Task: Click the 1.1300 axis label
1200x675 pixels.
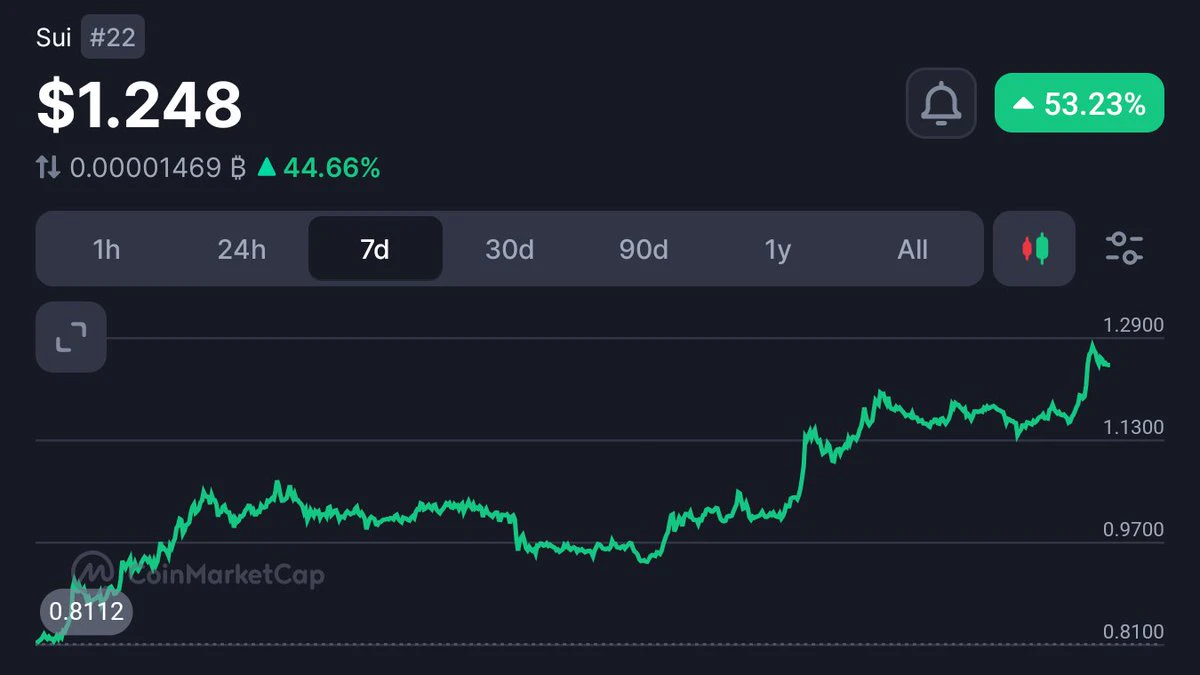Action: pos(1133,427)
